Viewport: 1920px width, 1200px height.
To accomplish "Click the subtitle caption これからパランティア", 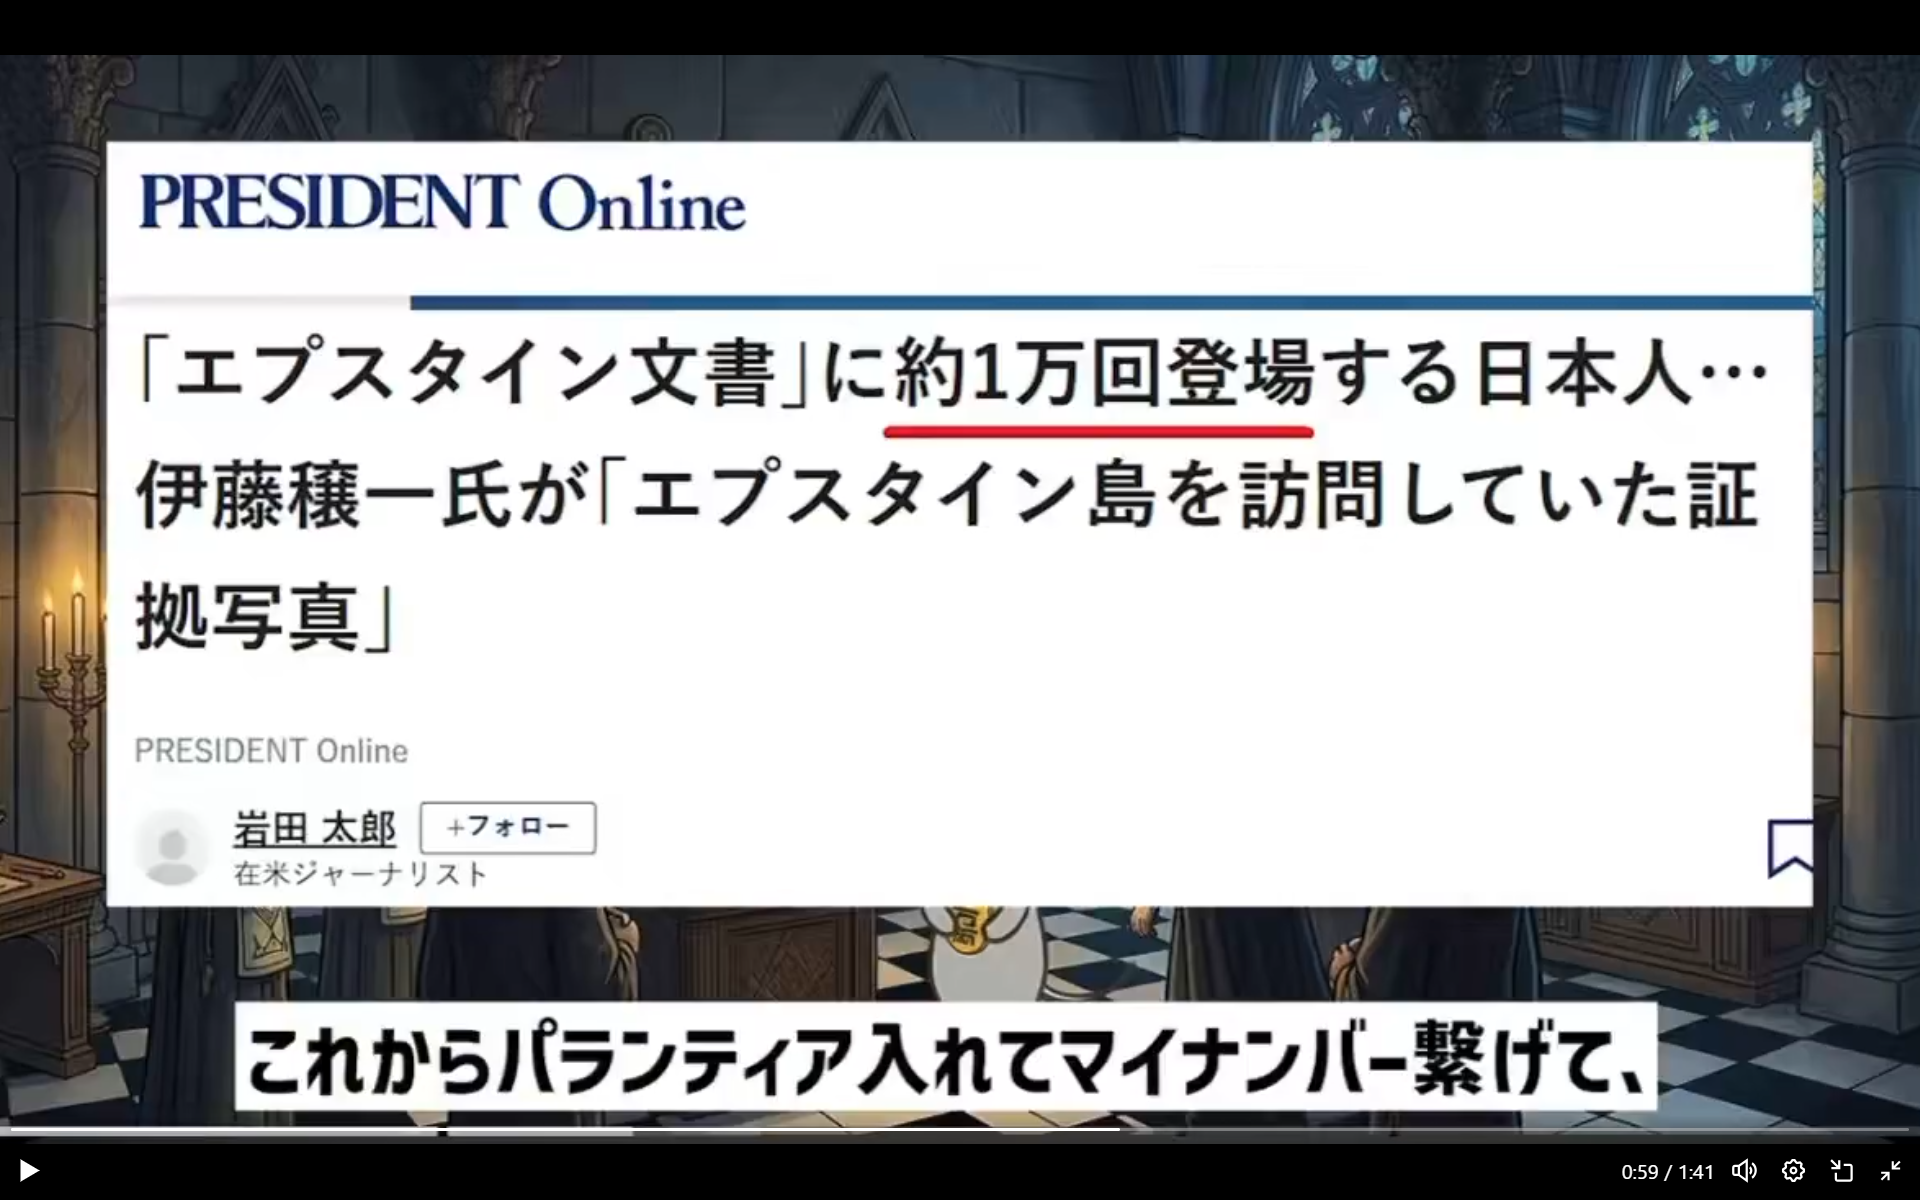I will click(x=945, y=1058).
